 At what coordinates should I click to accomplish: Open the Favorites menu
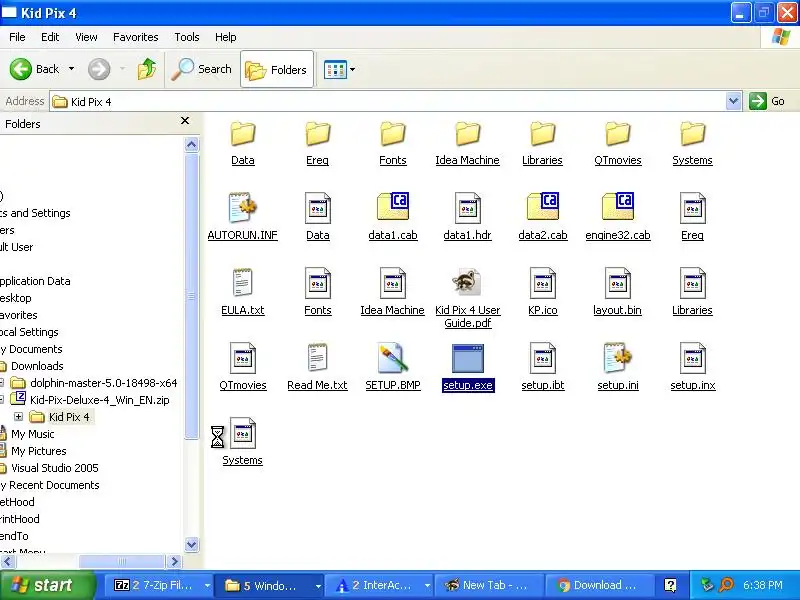click(136, 37)
